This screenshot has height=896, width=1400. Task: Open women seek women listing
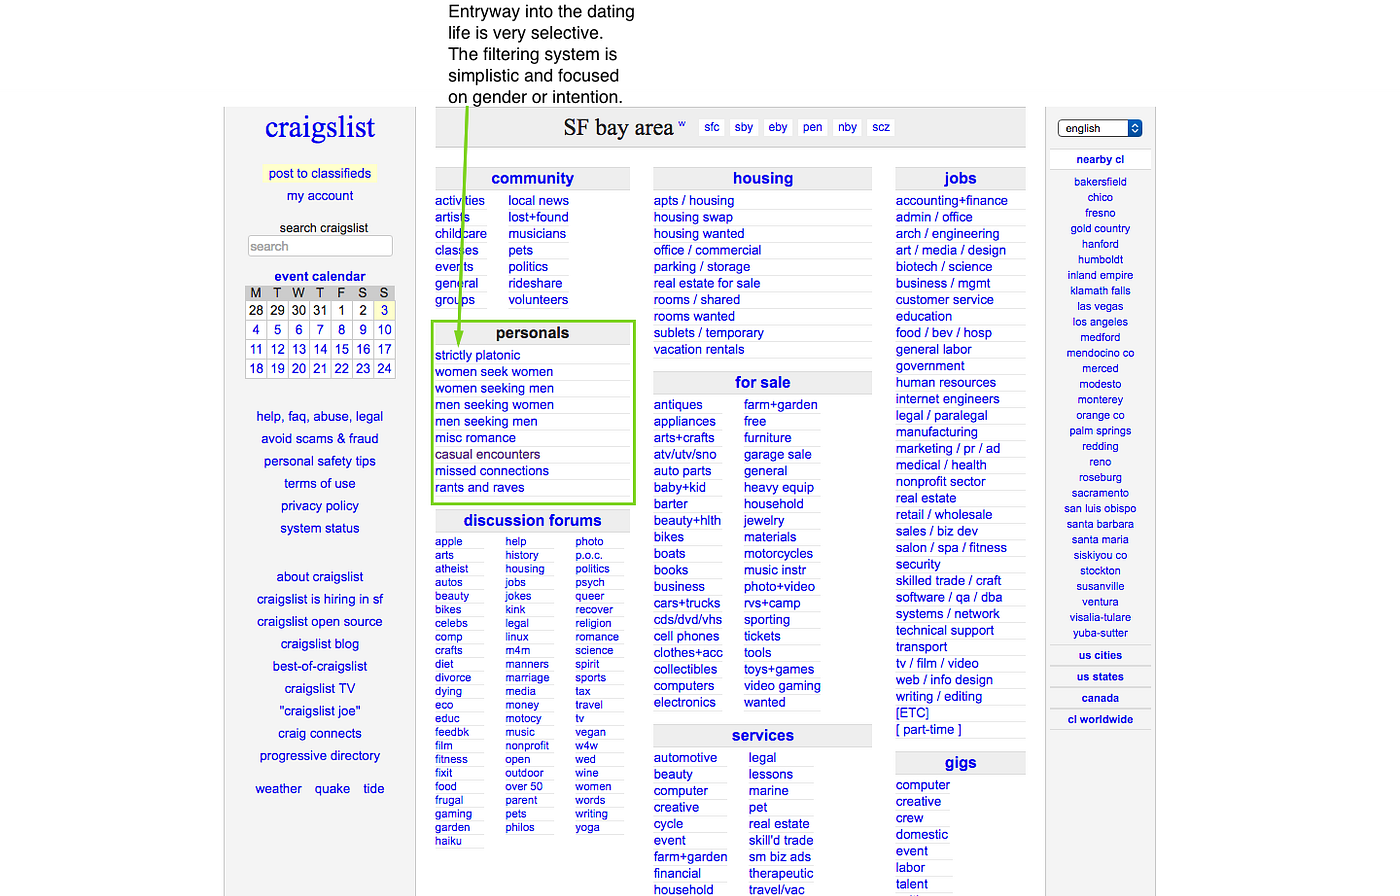click(x=494, y=372)
